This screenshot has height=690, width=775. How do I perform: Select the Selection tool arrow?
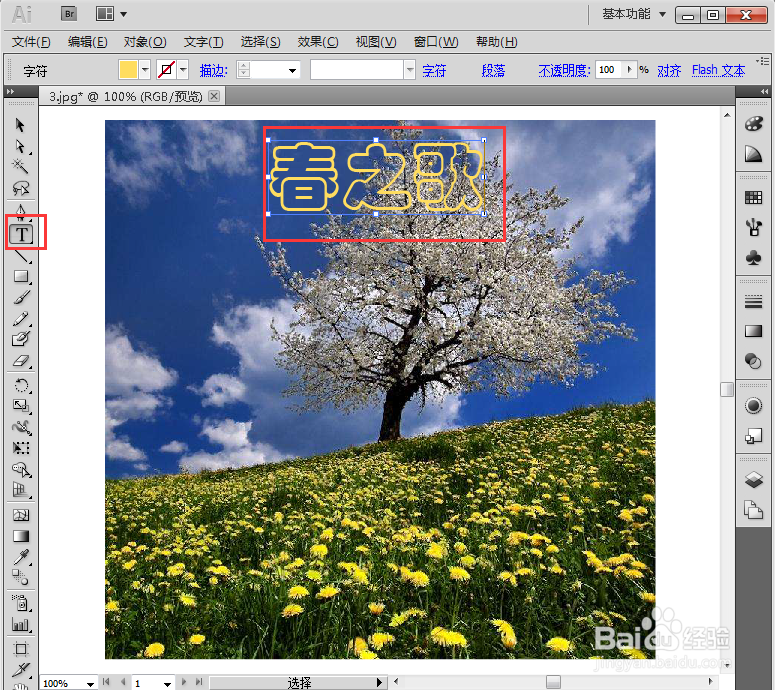coord(20,125)
